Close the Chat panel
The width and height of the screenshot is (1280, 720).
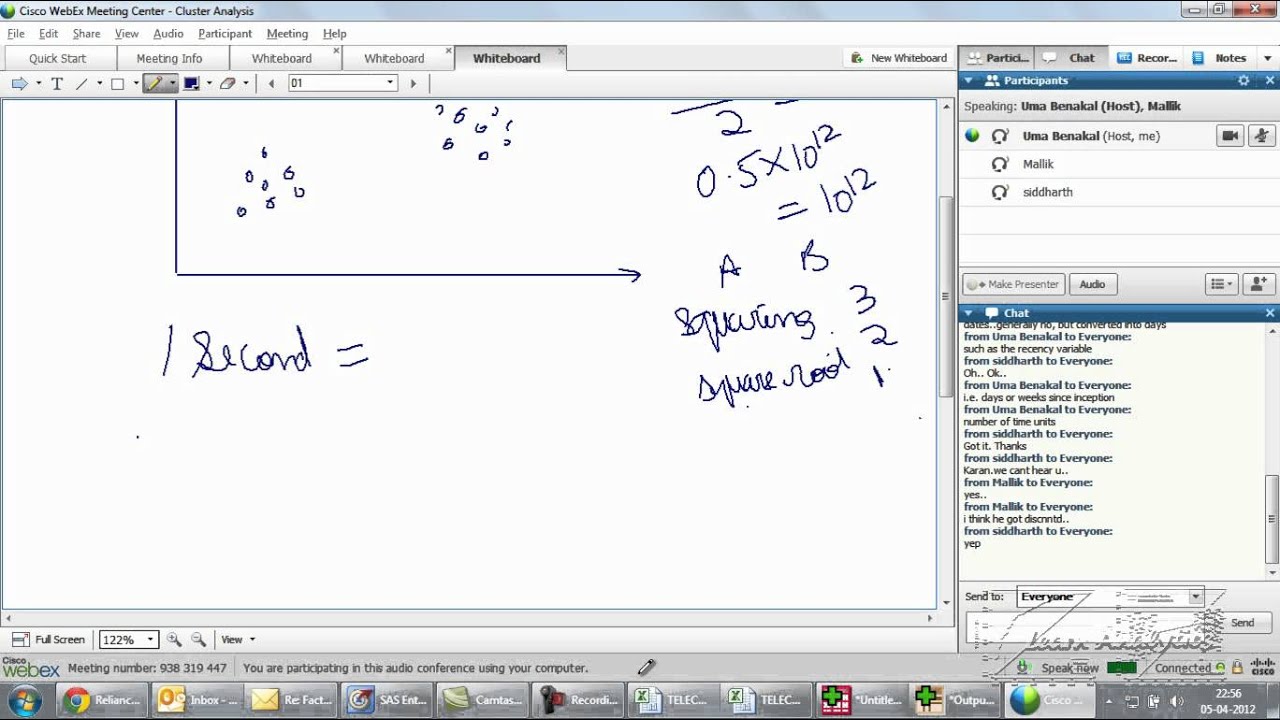(1270, 313)
